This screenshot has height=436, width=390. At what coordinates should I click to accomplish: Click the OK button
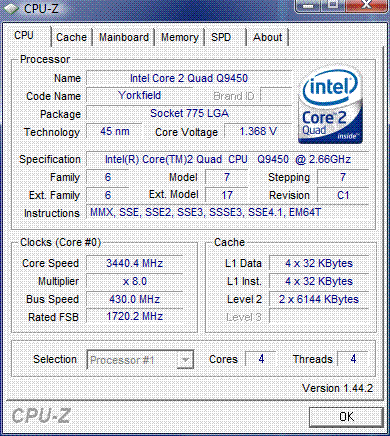[346, 417]
